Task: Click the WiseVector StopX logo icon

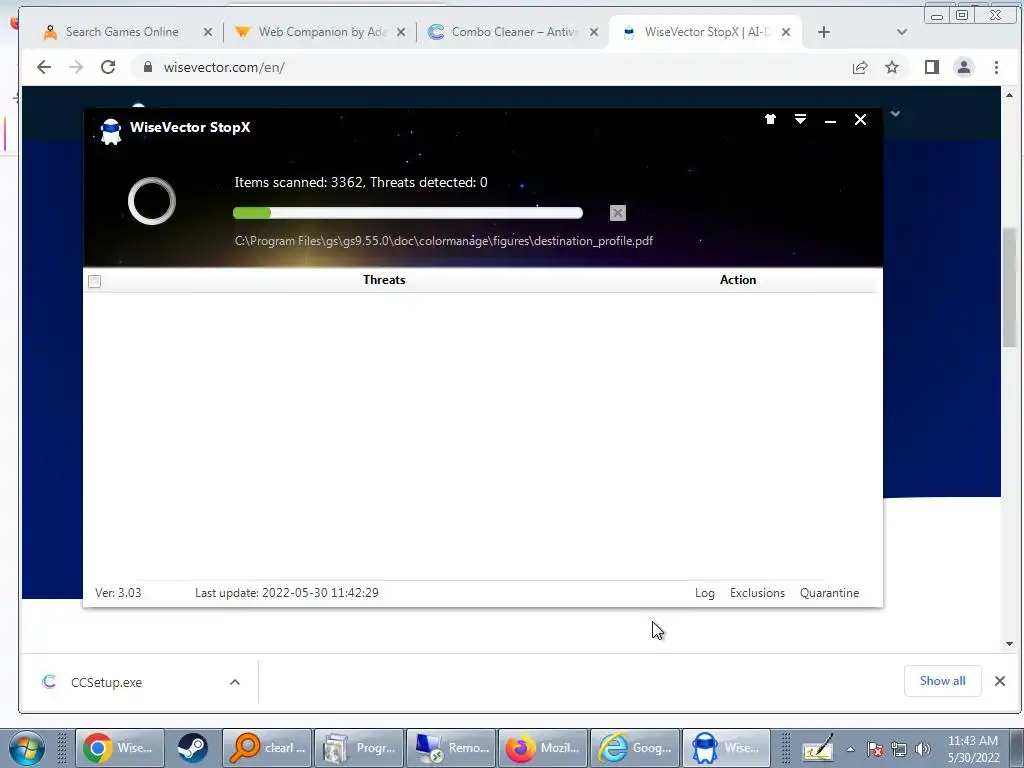Action: pos(111,131)
